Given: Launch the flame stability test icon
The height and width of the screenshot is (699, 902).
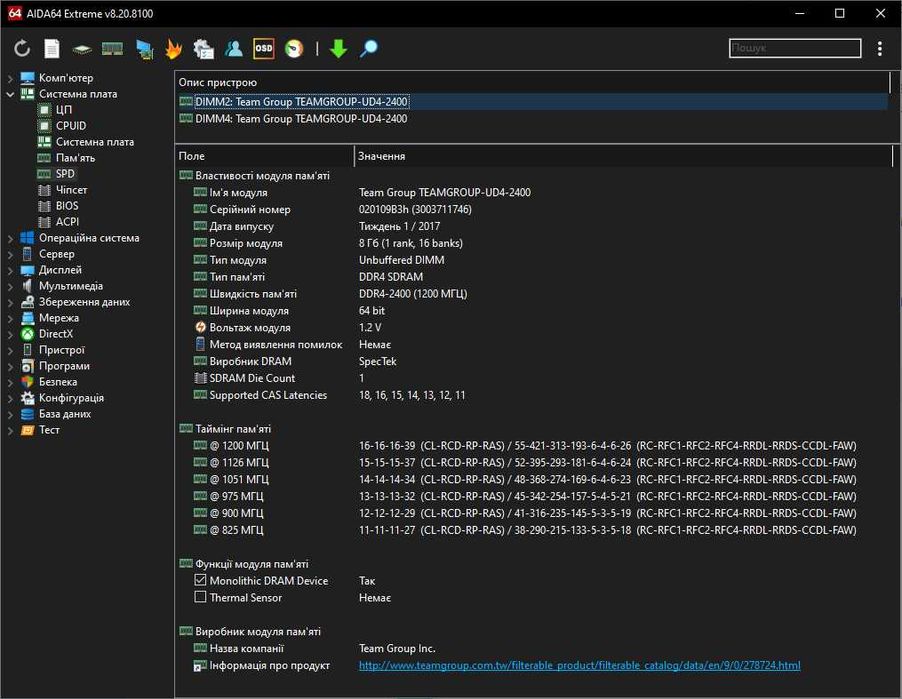Looking at the screenshot, I should click(x=173, y=49).
